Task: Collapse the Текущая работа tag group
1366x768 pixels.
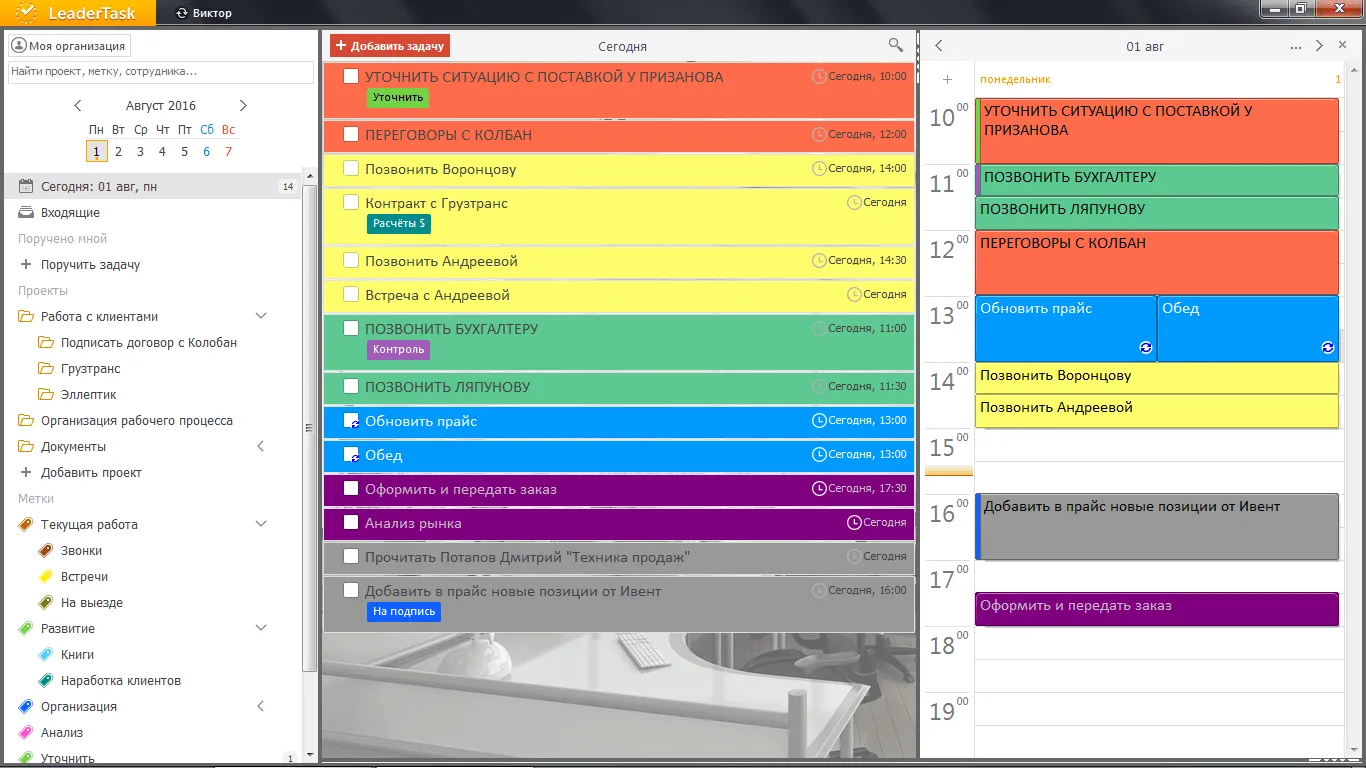Action: (261, 524)
